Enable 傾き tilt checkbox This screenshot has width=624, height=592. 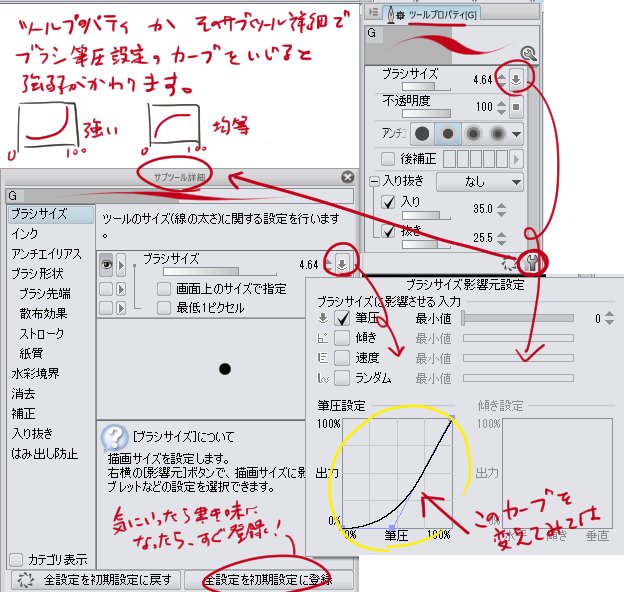tap(342, 338)
